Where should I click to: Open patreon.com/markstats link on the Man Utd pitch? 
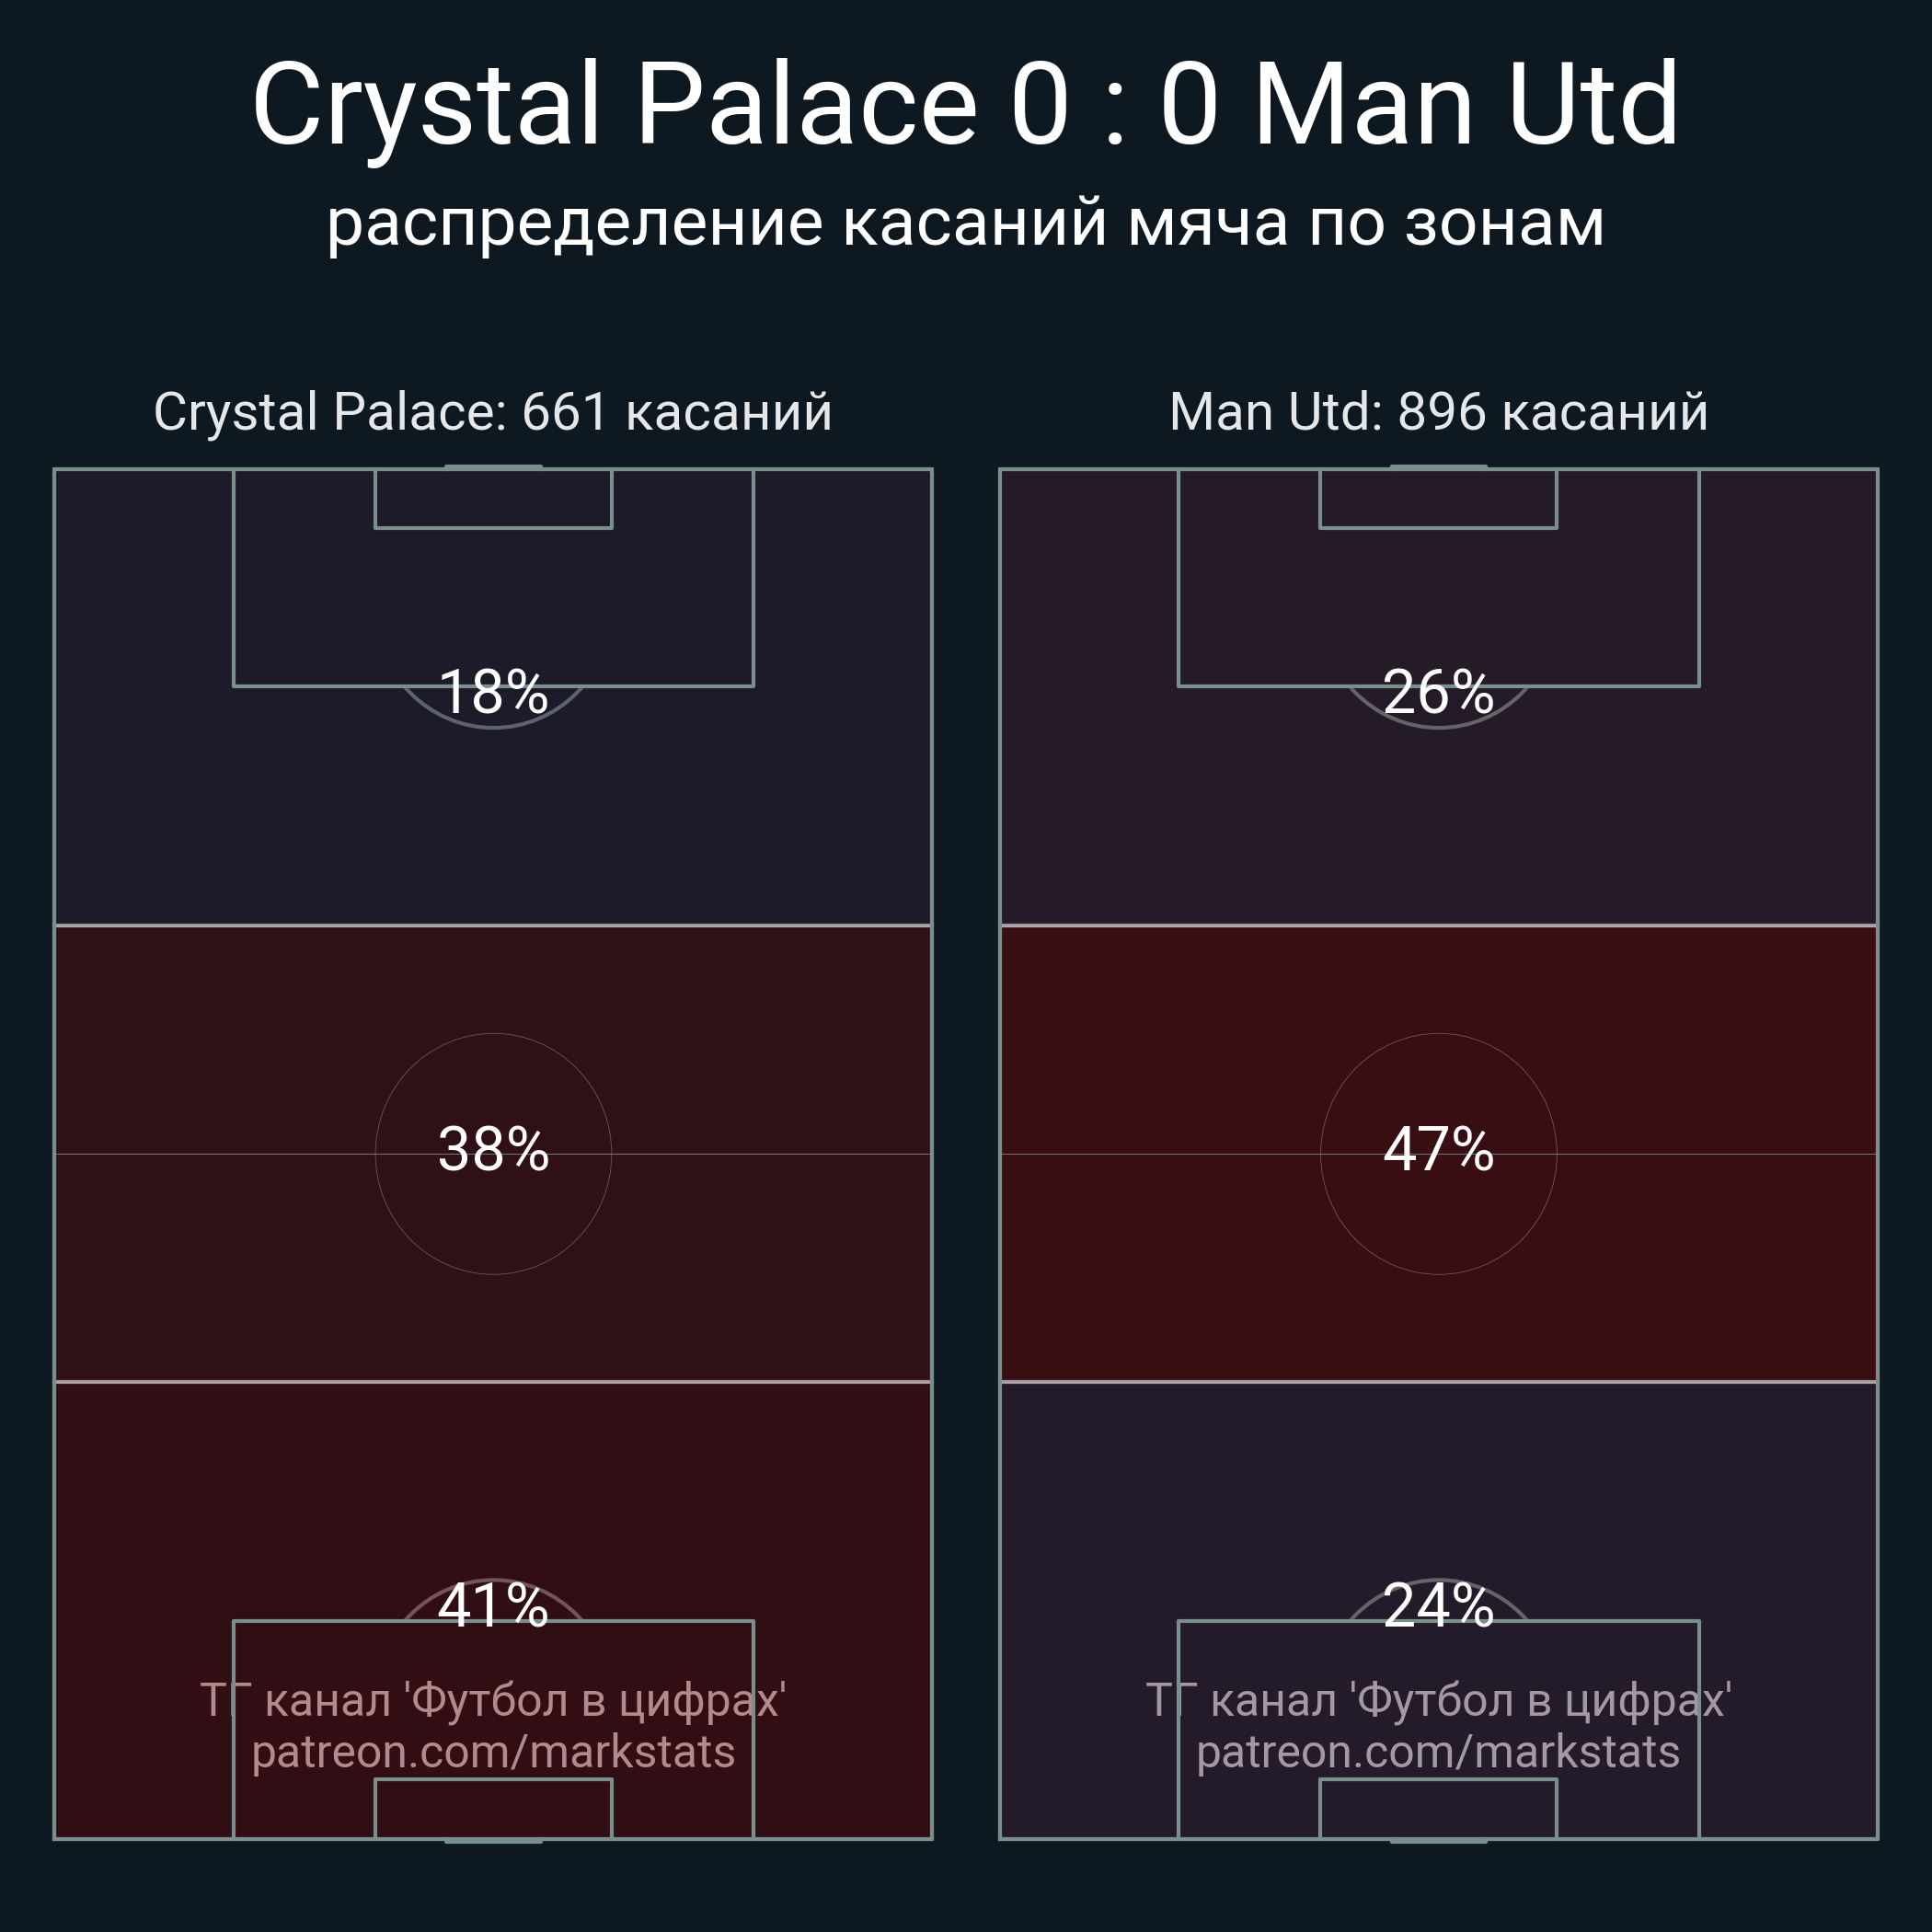click(x=1438, y=1752)
